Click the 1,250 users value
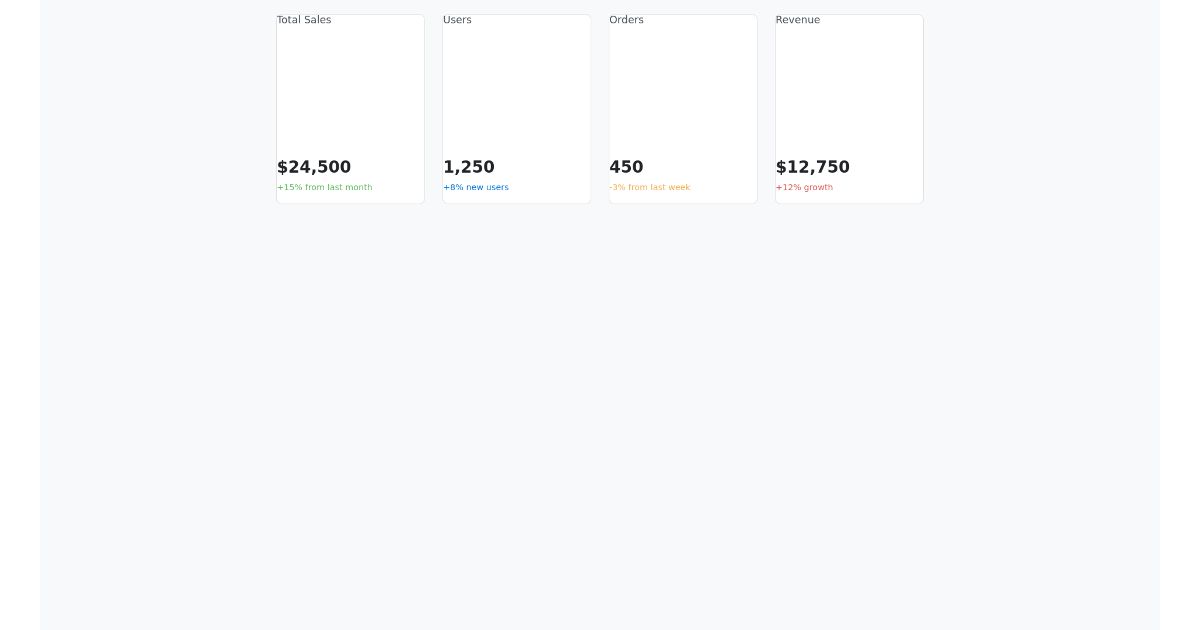The image size is (1200, 630). point(468,167)
